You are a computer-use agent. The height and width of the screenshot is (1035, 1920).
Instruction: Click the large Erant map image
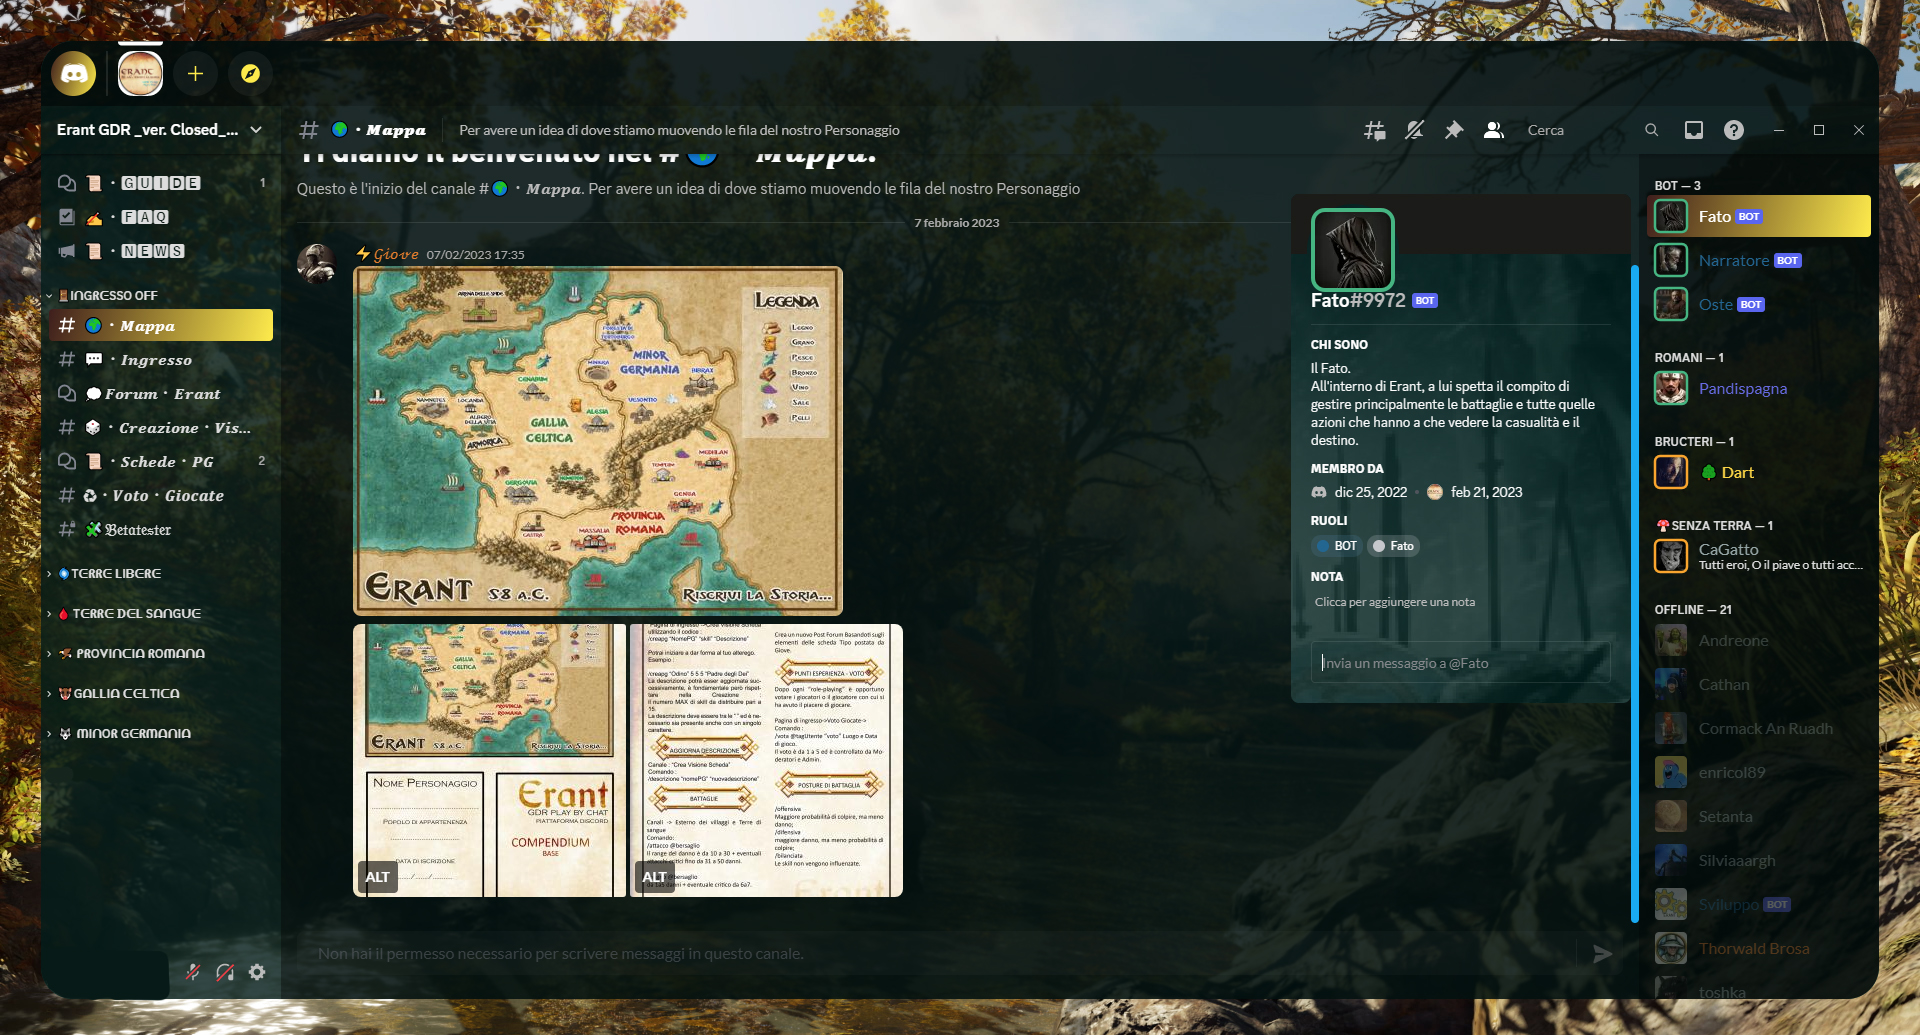pos(598,441)
